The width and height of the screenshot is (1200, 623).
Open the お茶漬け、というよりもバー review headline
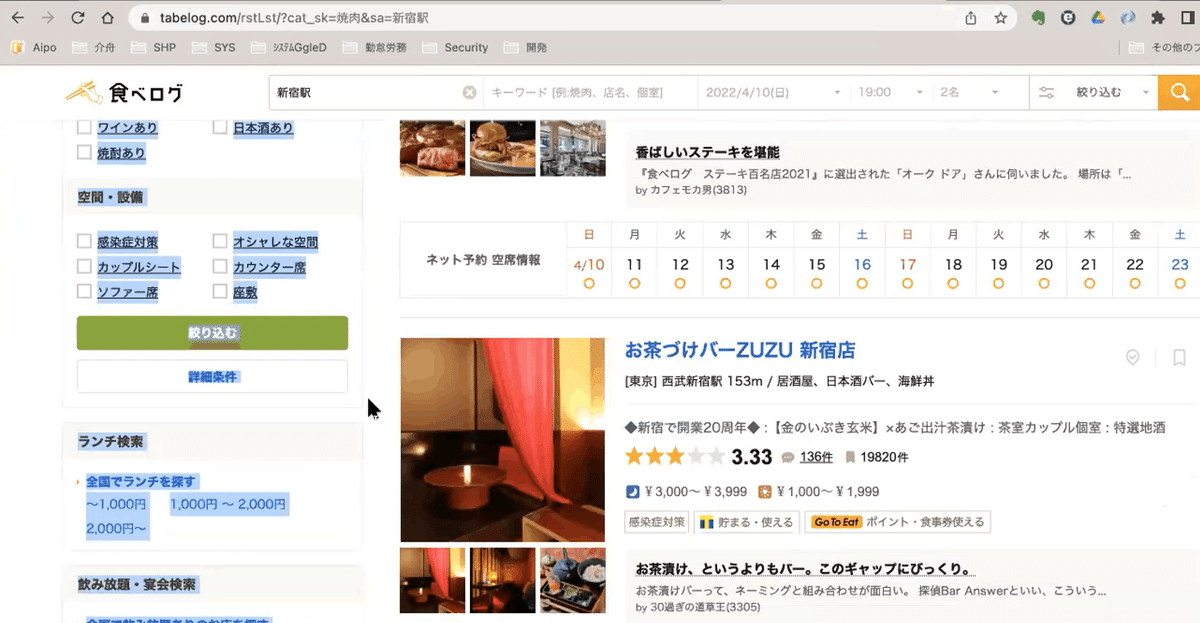[805, 569]
